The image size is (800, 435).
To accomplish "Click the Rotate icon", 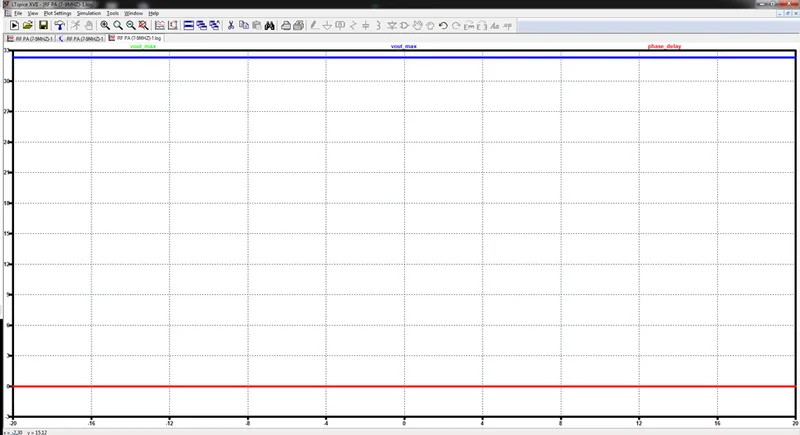I will tap(469, 25).
